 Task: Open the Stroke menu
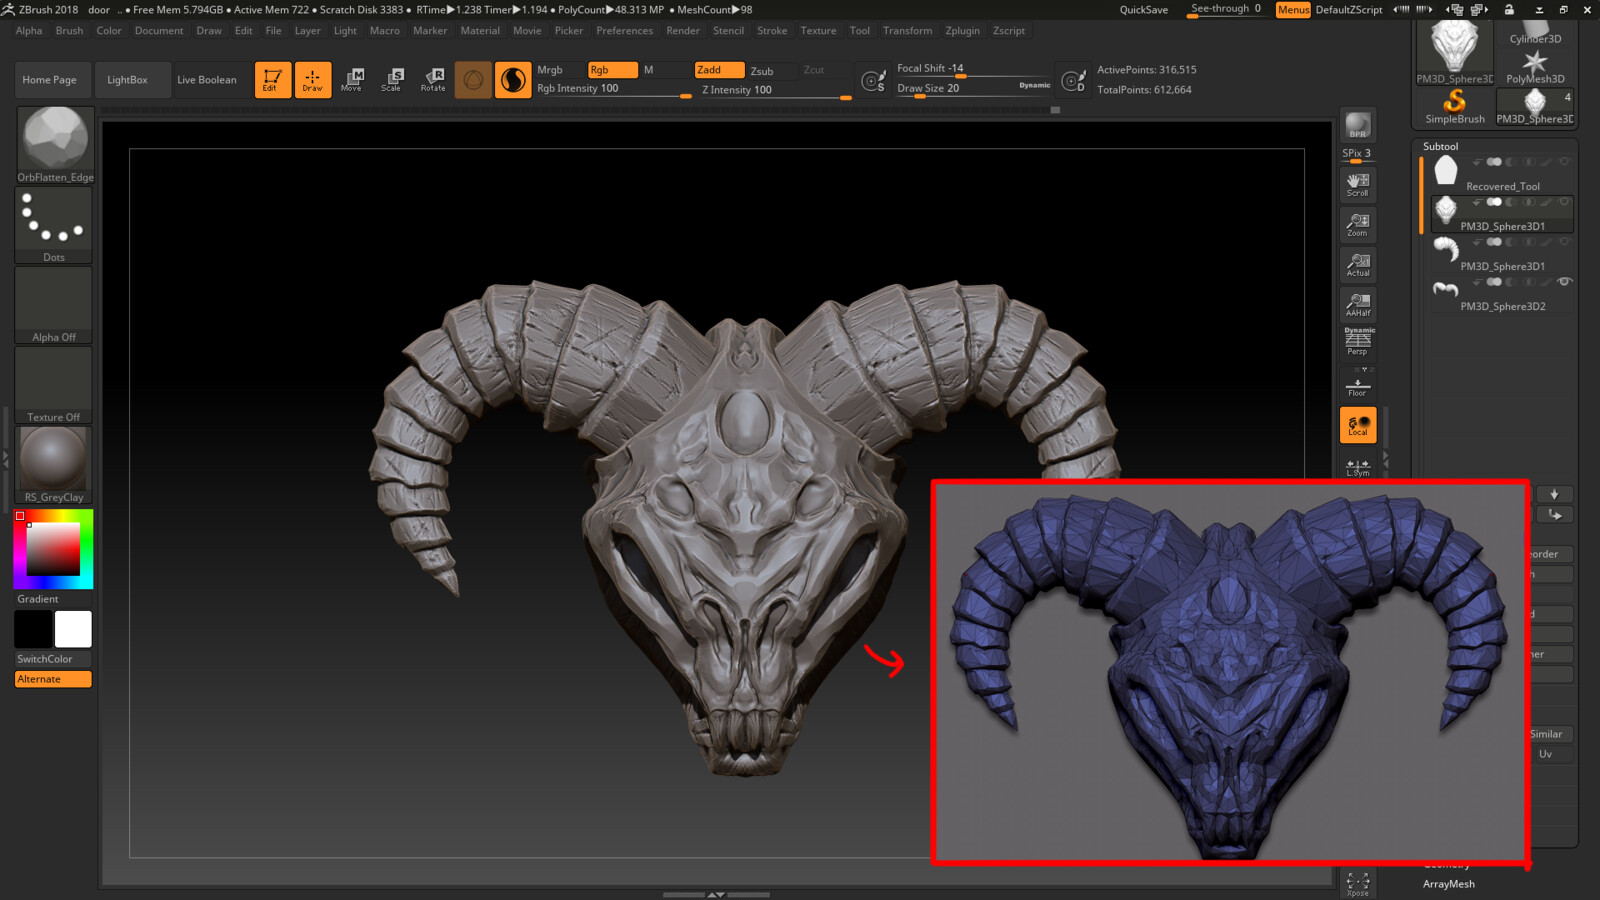click(771, 31)
